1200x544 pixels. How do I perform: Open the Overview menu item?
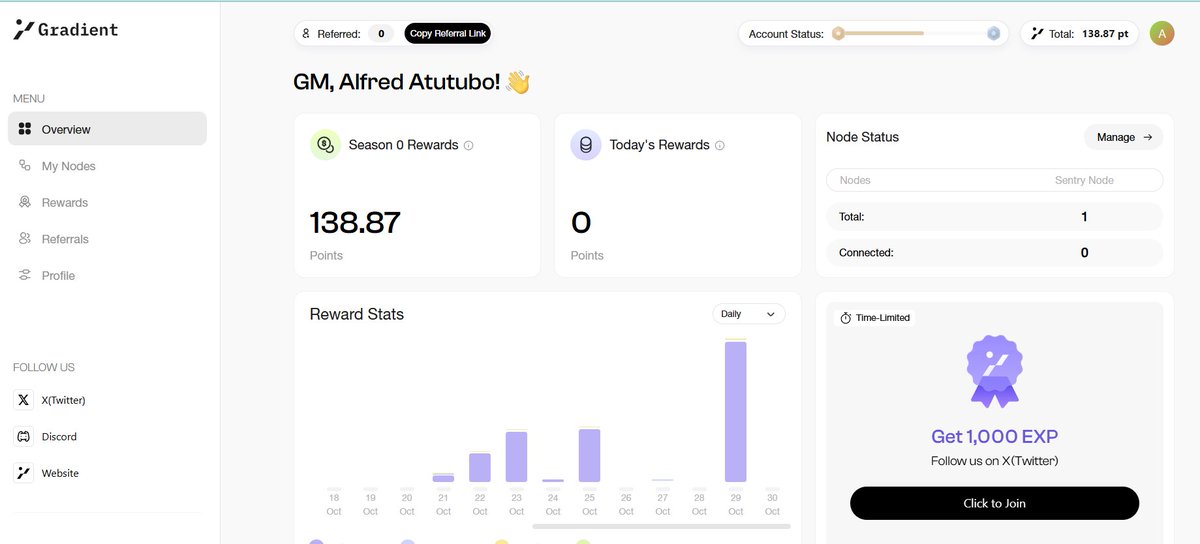(107, 129)
